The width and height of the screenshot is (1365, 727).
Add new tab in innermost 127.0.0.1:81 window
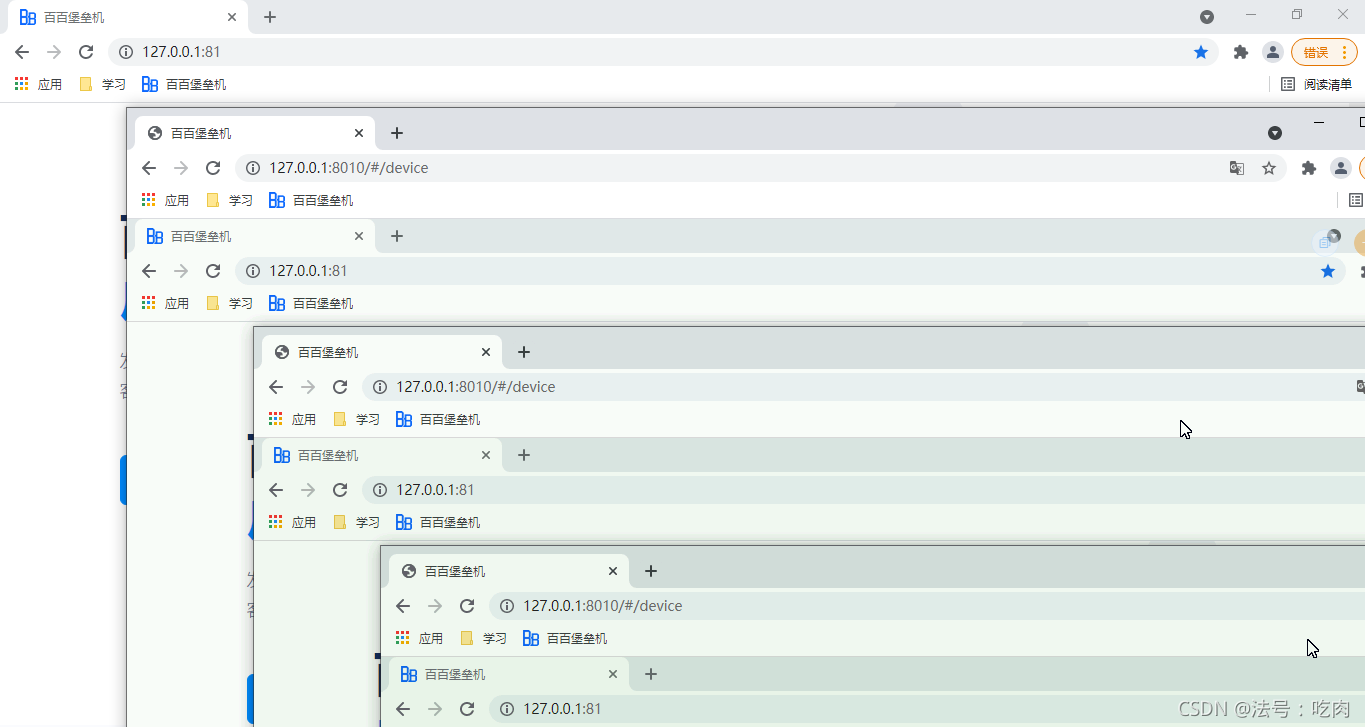point(651,674)
